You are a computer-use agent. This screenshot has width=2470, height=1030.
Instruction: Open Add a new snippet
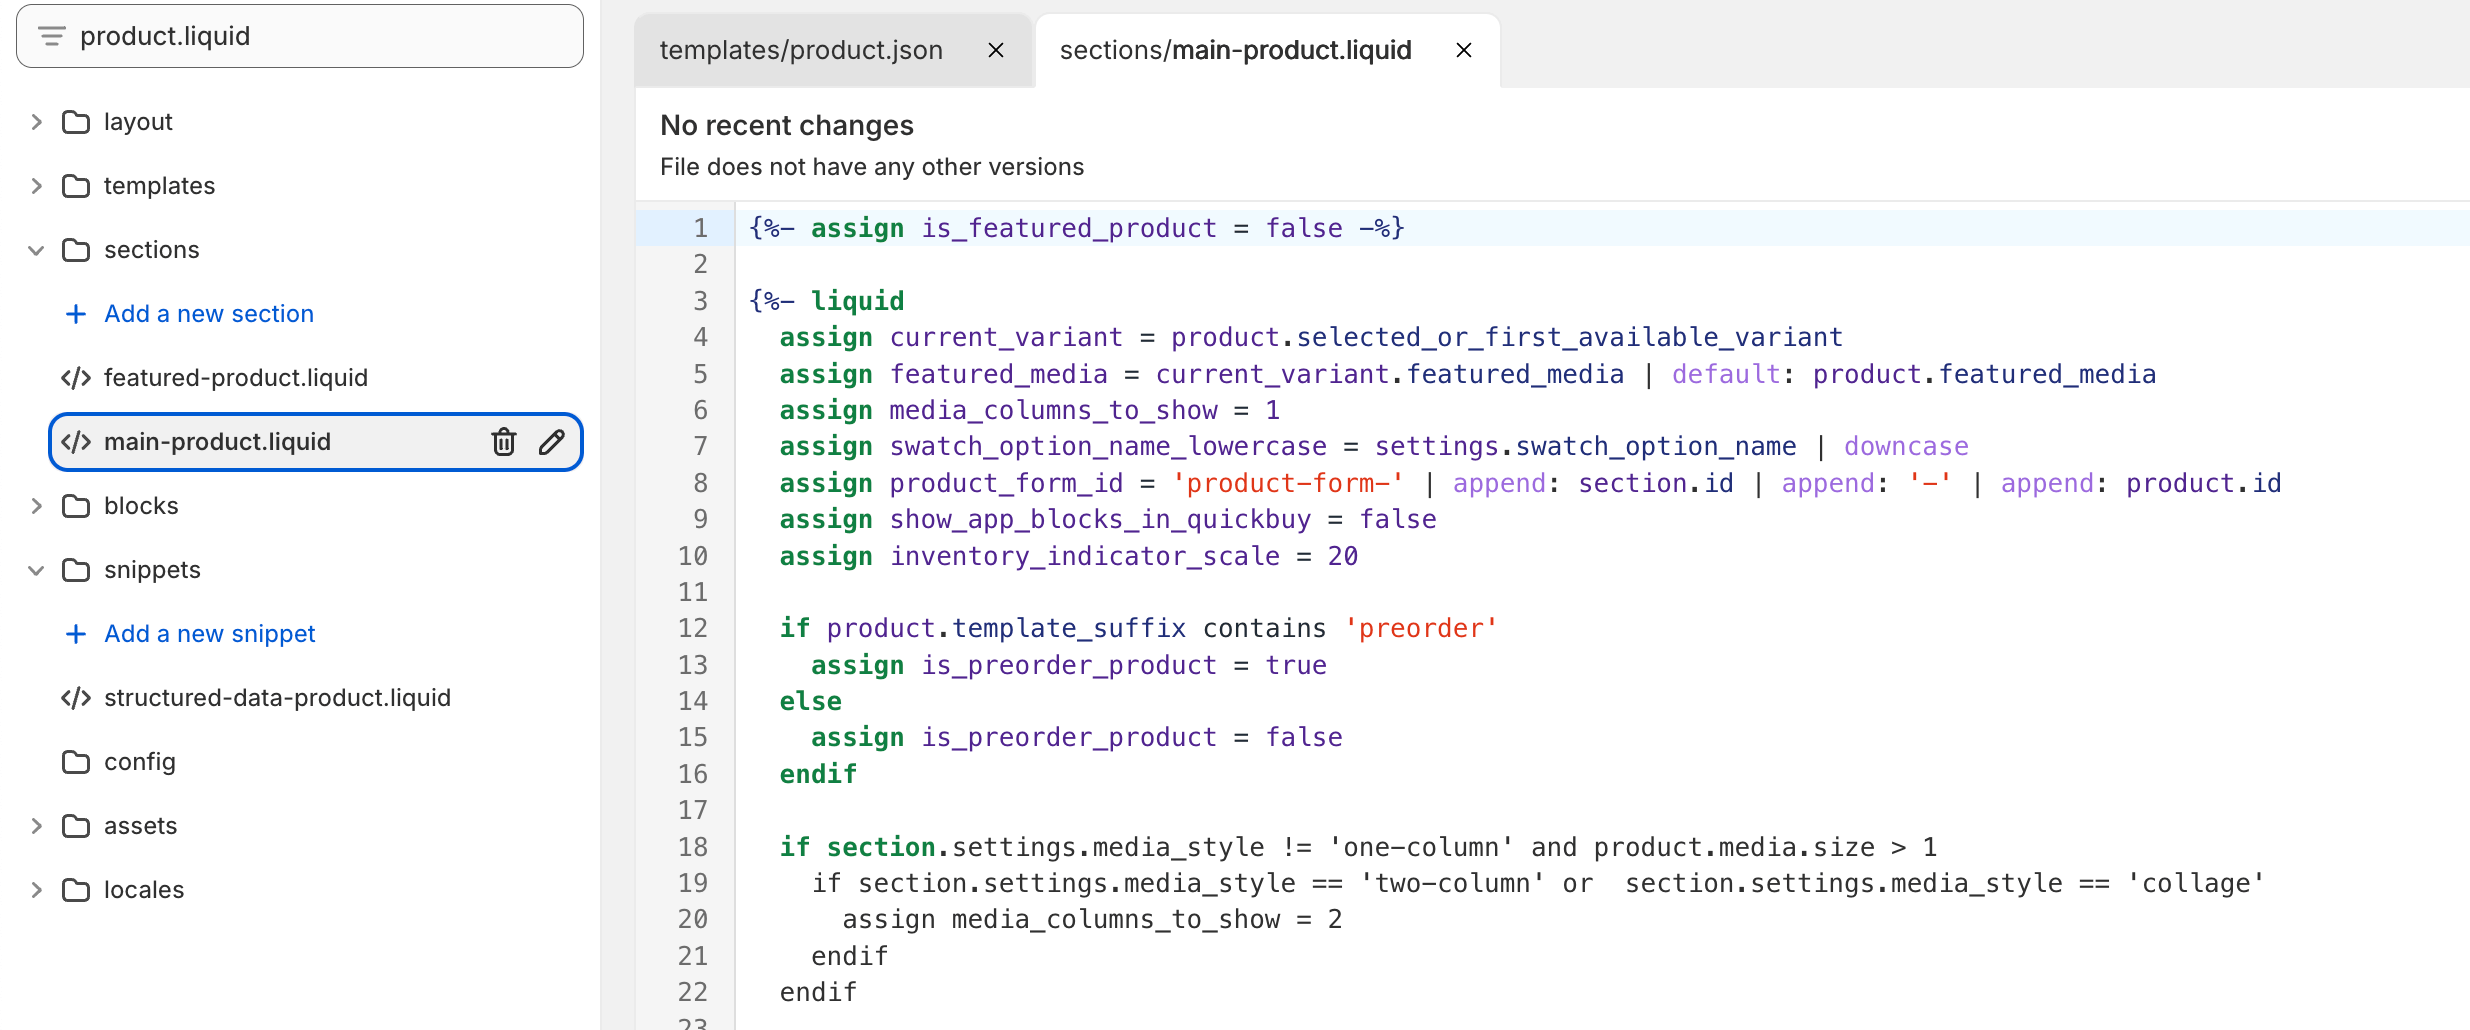[x=209, y=633]
